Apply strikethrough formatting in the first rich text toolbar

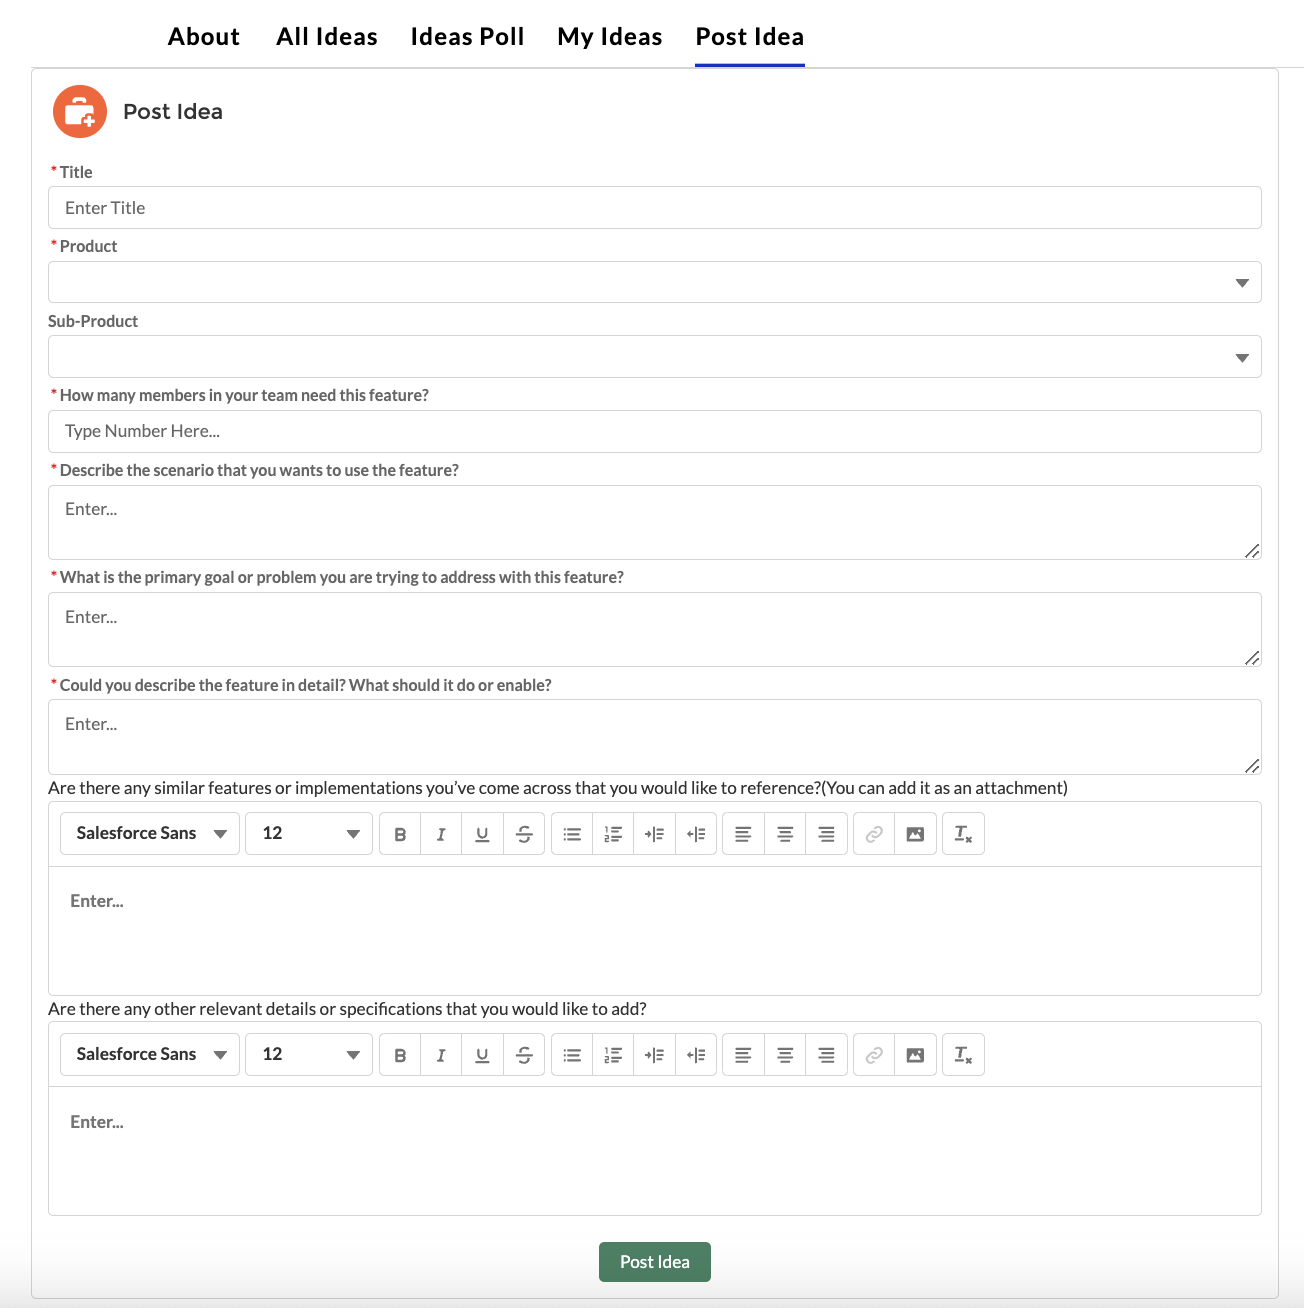pos(524,833)
